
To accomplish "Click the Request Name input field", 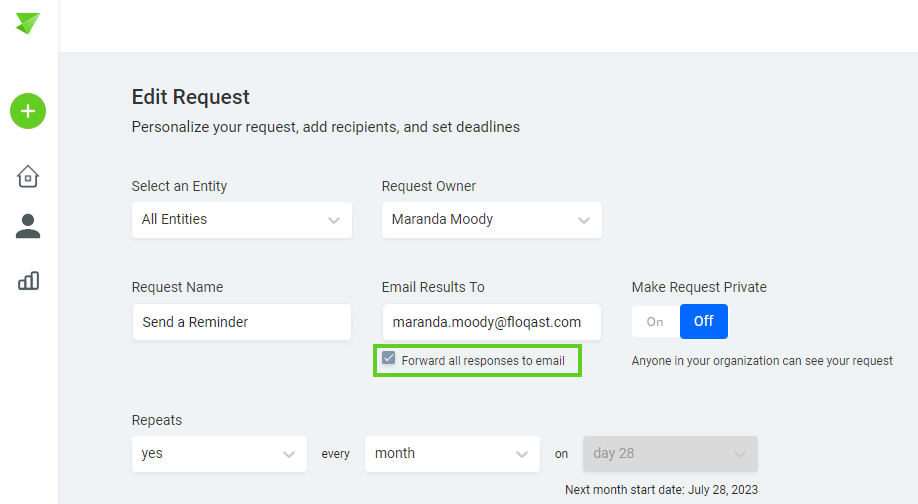I will point(242,322).
